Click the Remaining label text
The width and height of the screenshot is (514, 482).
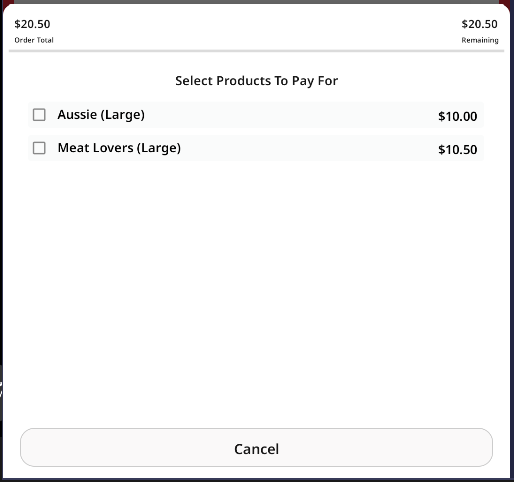pyautogui.click(x=480, y=40)
